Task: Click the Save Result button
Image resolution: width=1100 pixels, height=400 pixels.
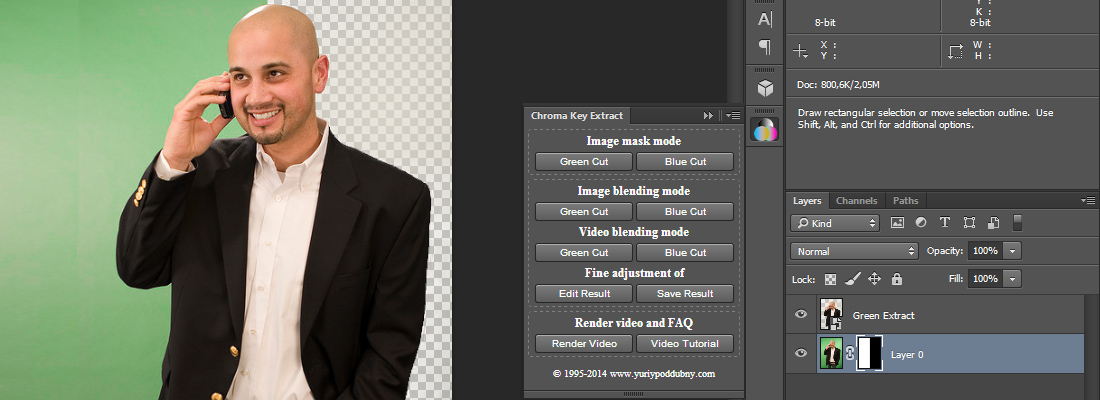Action: click(x=685, y=293)
